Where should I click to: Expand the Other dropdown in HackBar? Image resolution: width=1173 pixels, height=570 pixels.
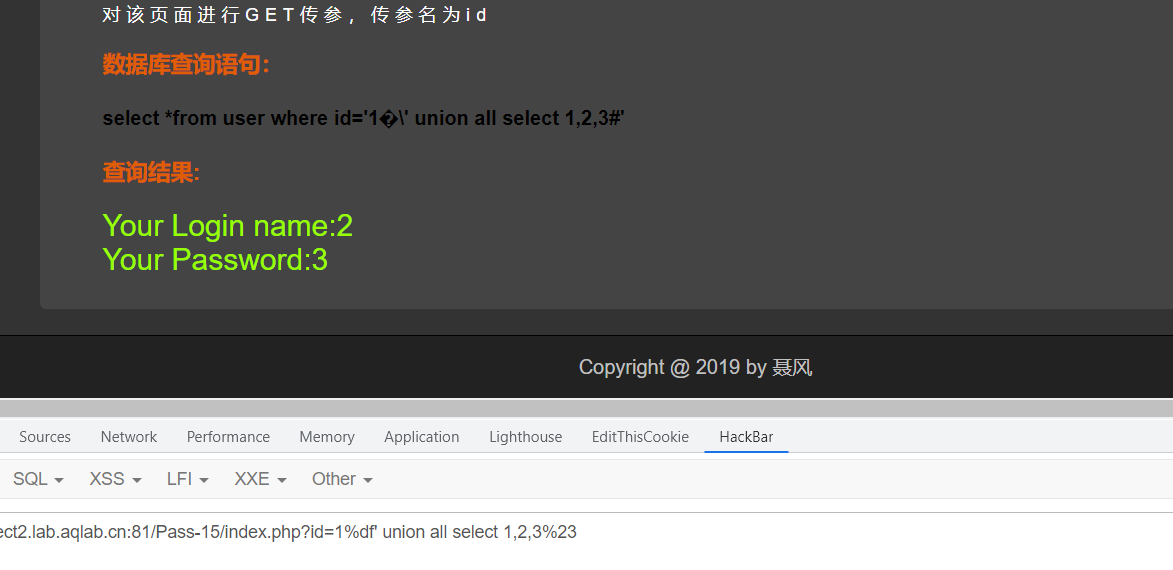click(342, 479)
